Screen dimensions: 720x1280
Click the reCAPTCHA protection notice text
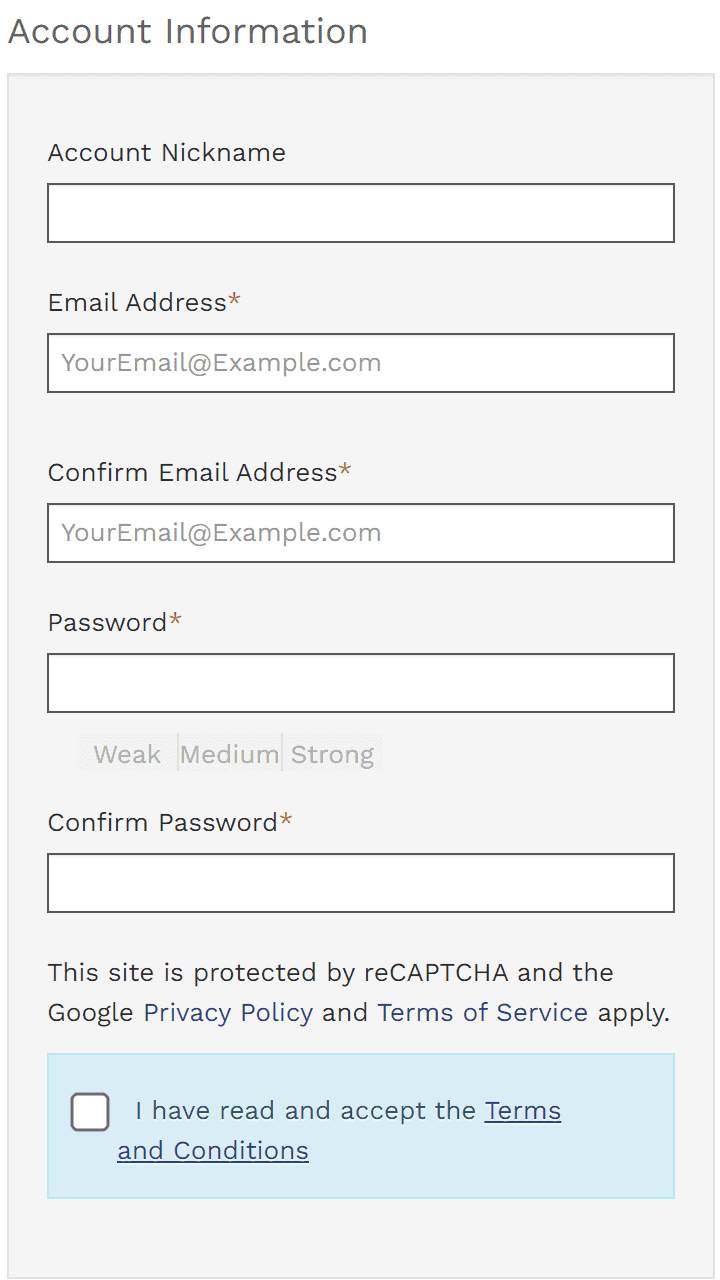tap(330, 973)
